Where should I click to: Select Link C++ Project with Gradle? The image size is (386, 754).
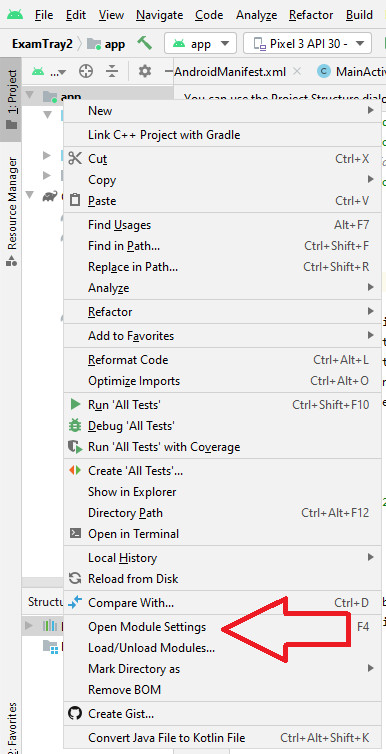(x=223, y=135)
